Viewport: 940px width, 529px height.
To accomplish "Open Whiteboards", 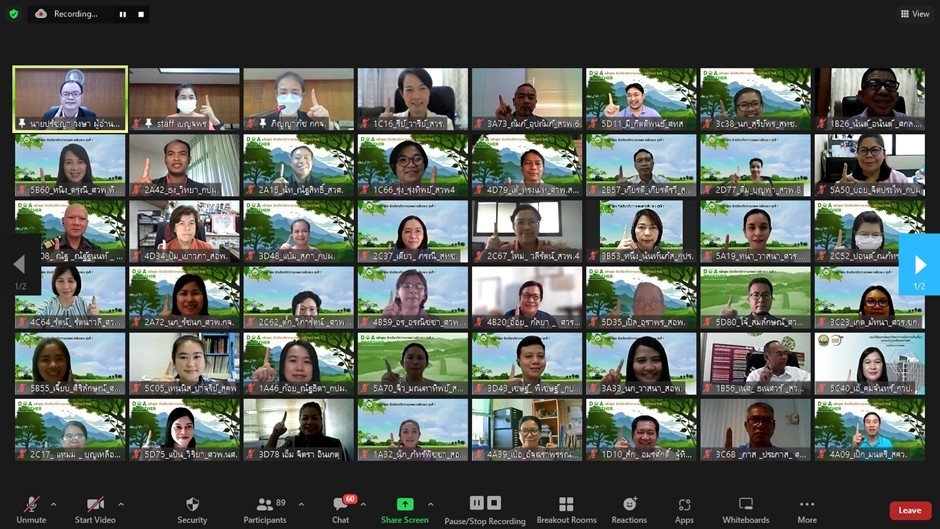I will click(x=746, y=510).
